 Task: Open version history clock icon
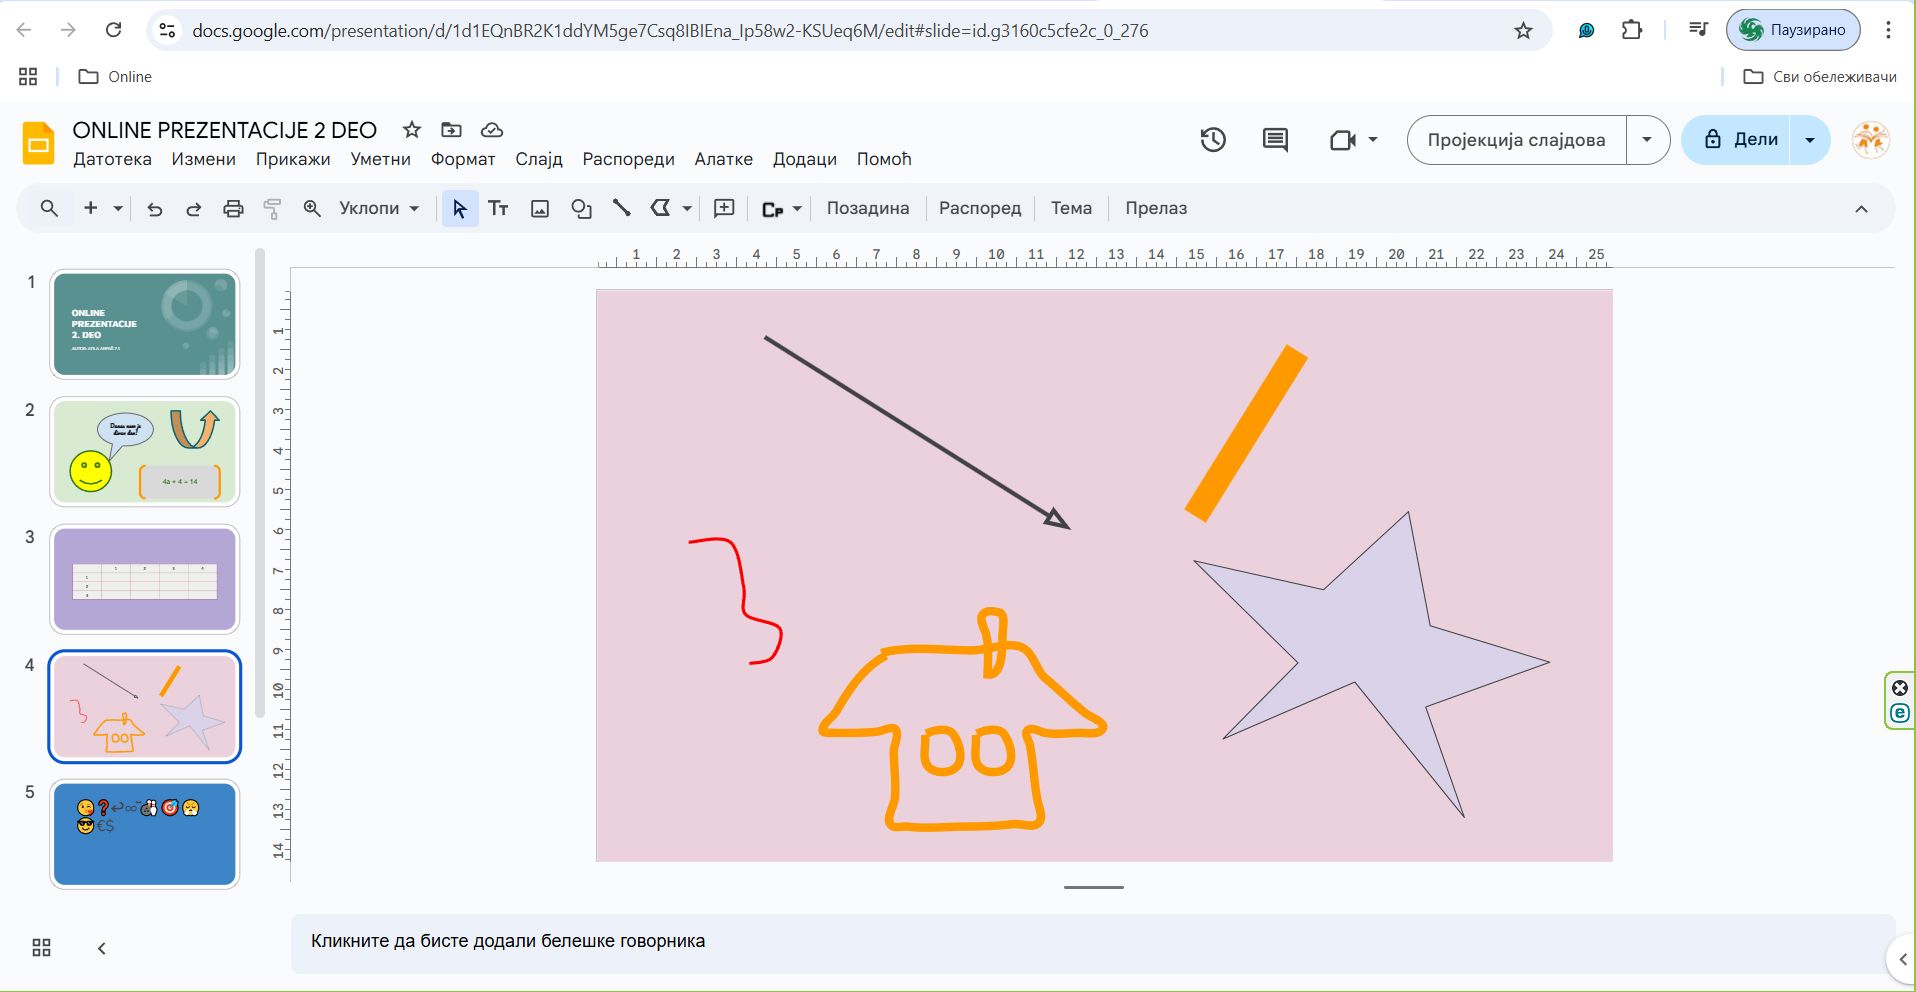click(1213, 140)
